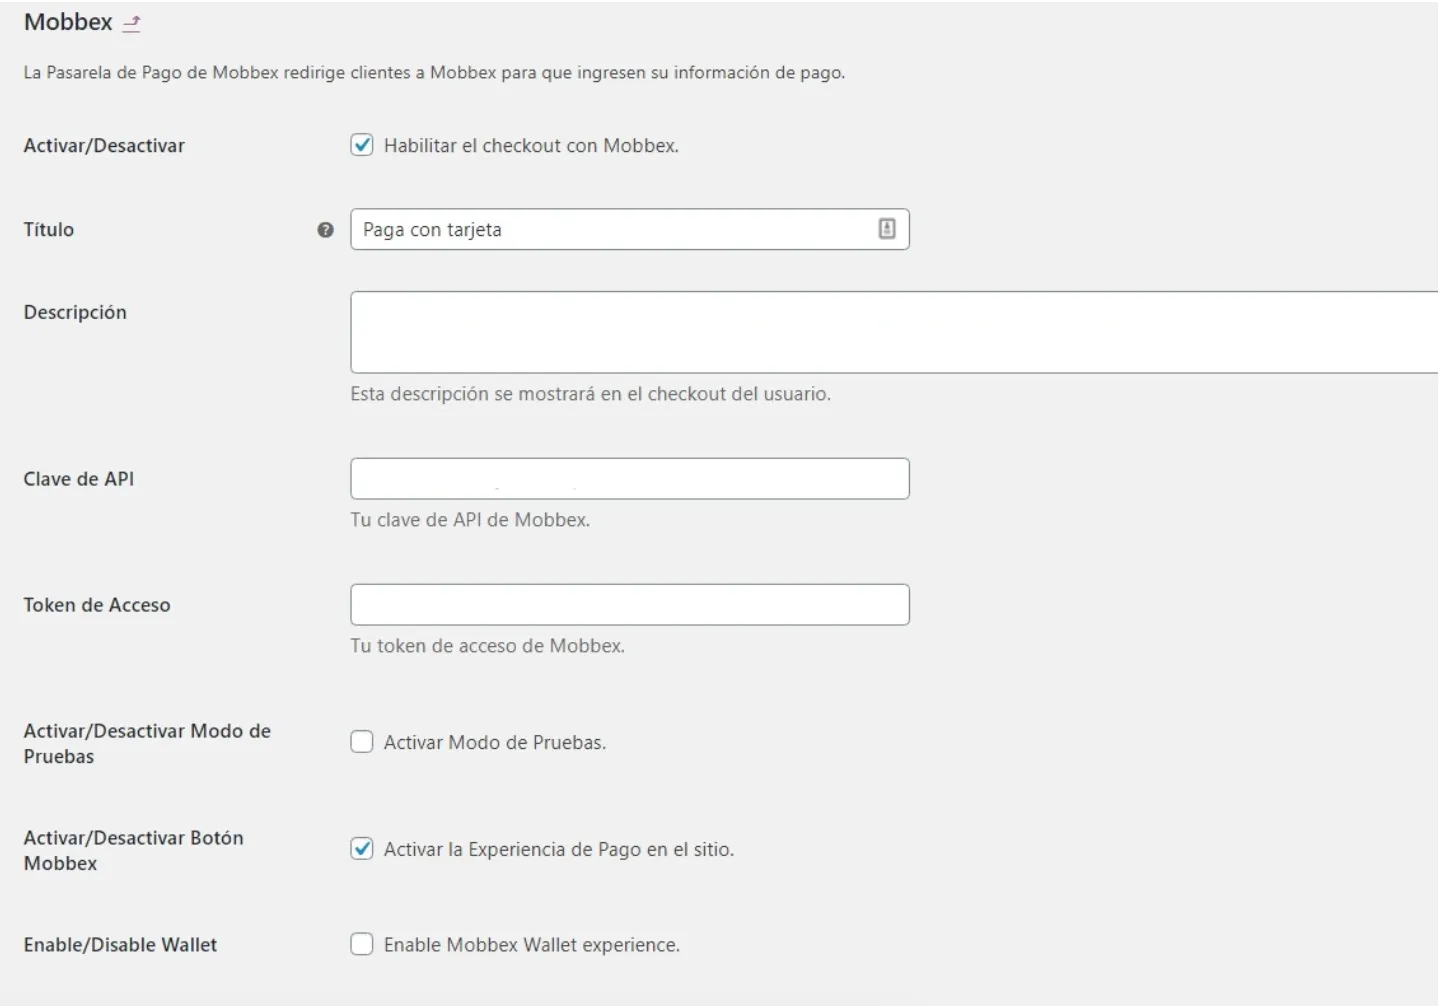Click the Título field containing Paga con tarjeta
The width and height of the screenshot is (1440, 1006).
(630, 229)
